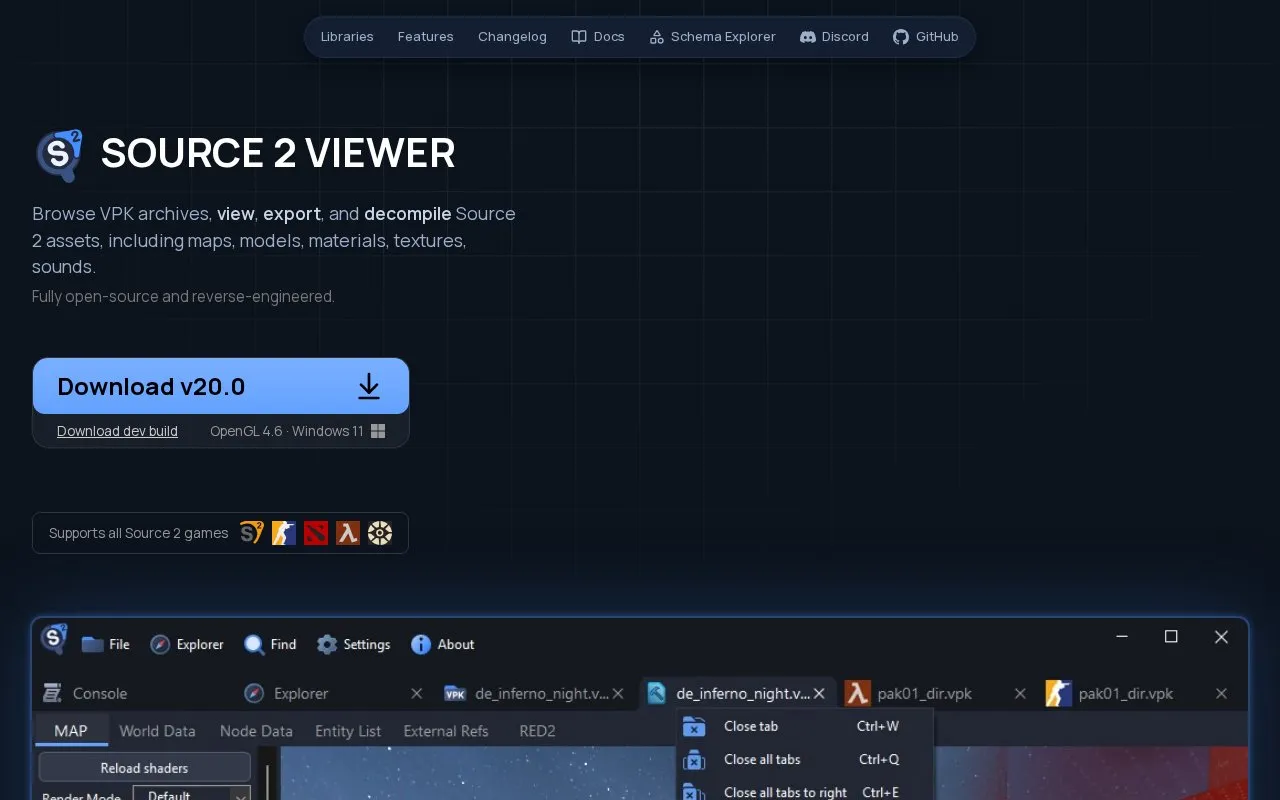Click the download arrow icon
Viewport: 1280px width, 800px height.
(x=369, y=386)
